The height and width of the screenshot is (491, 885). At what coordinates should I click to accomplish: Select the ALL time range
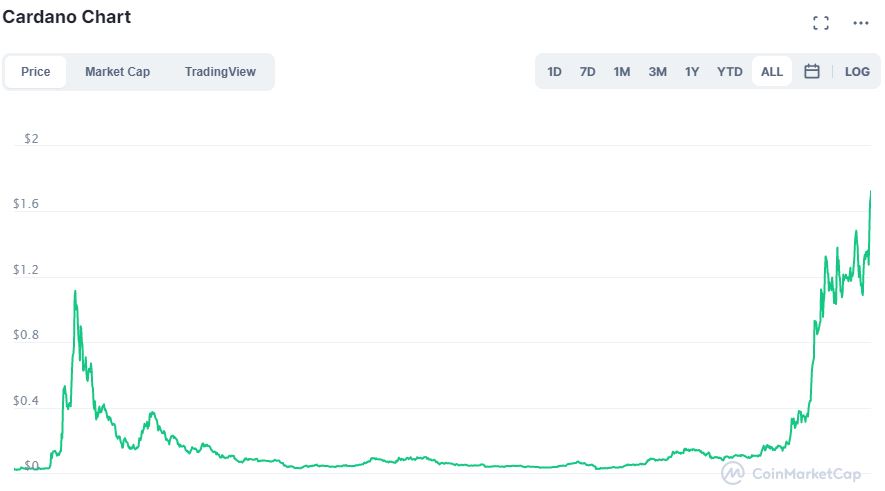772,72
